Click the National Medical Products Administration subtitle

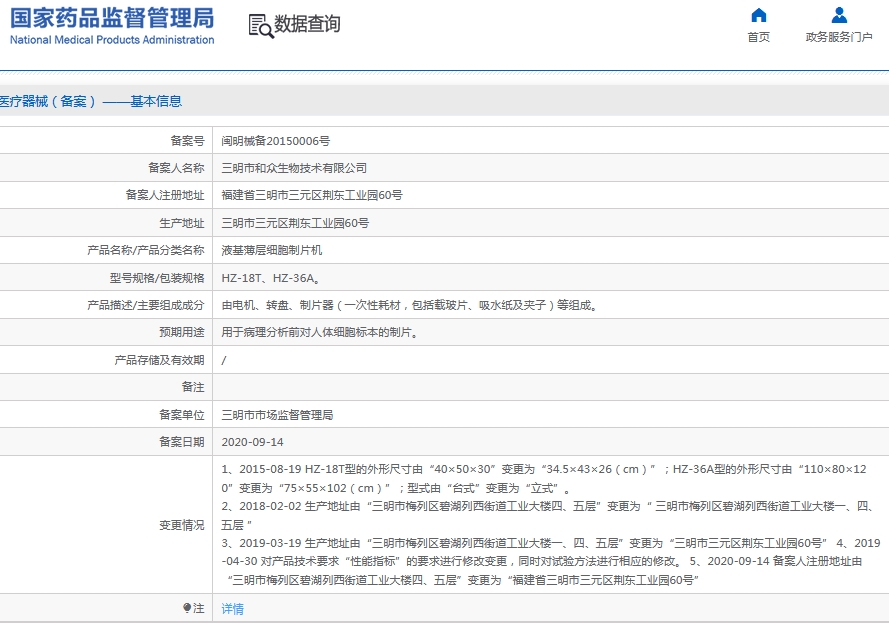pyautogui.click(x=112, y=40)
